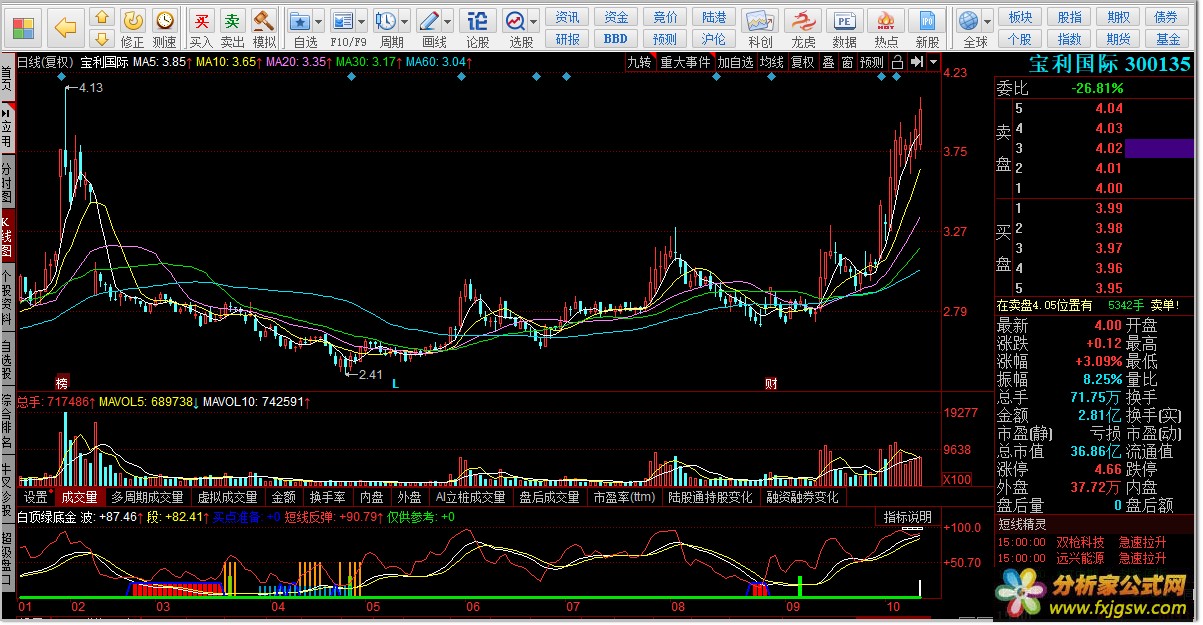Screen dimensions: 1203x625
Task: Select the 融资融券变化 indicator tab
Action: (x=803, y=497)
